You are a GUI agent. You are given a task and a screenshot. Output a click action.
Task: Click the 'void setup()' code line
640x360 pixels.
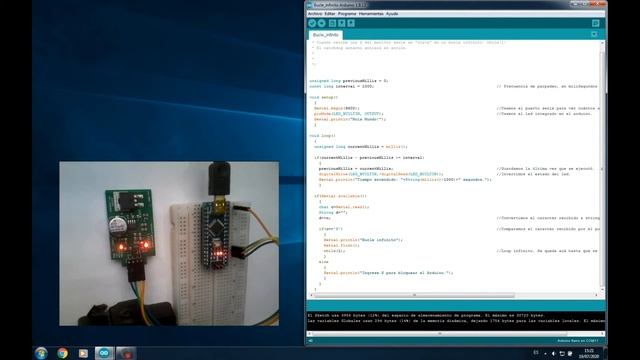(324, 98)
